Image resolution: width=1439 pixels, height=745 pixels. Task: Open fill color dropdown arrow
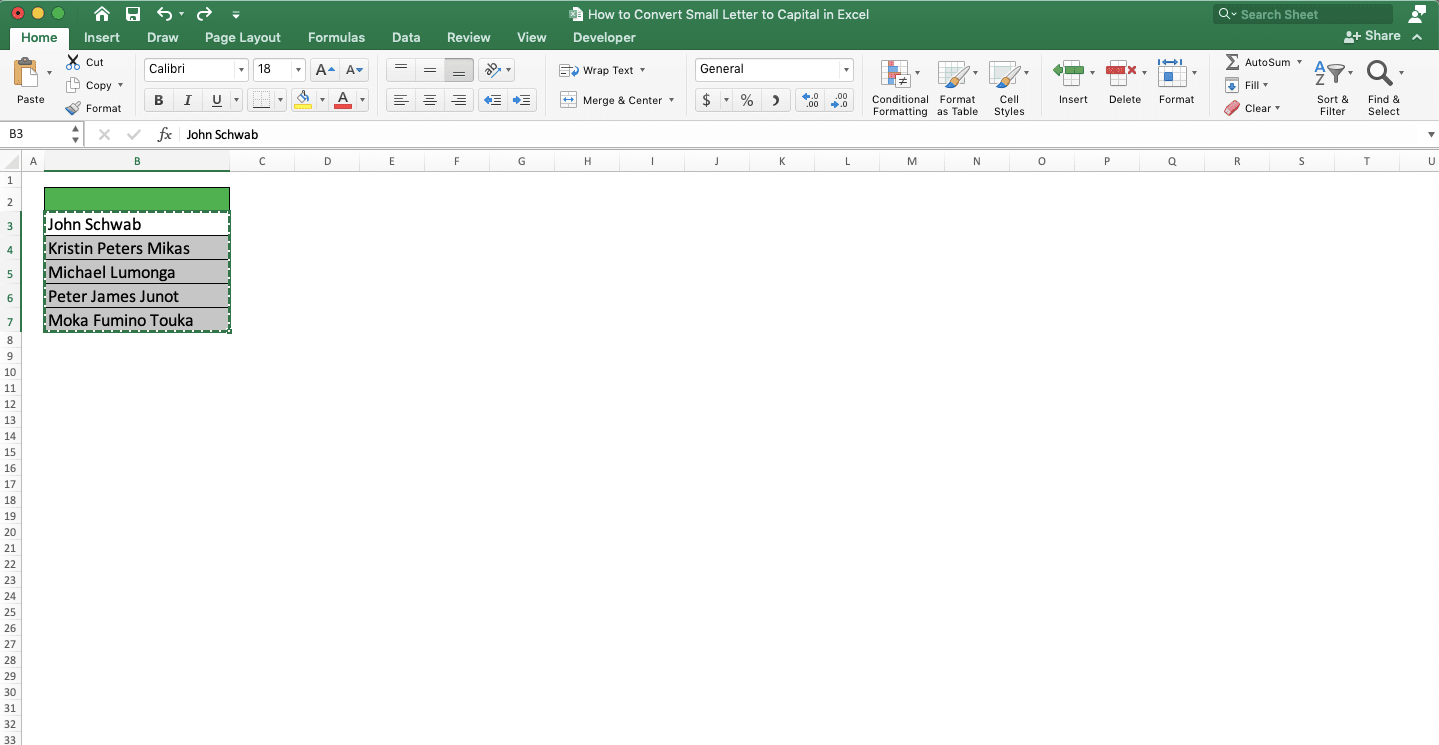coord(322,100)
